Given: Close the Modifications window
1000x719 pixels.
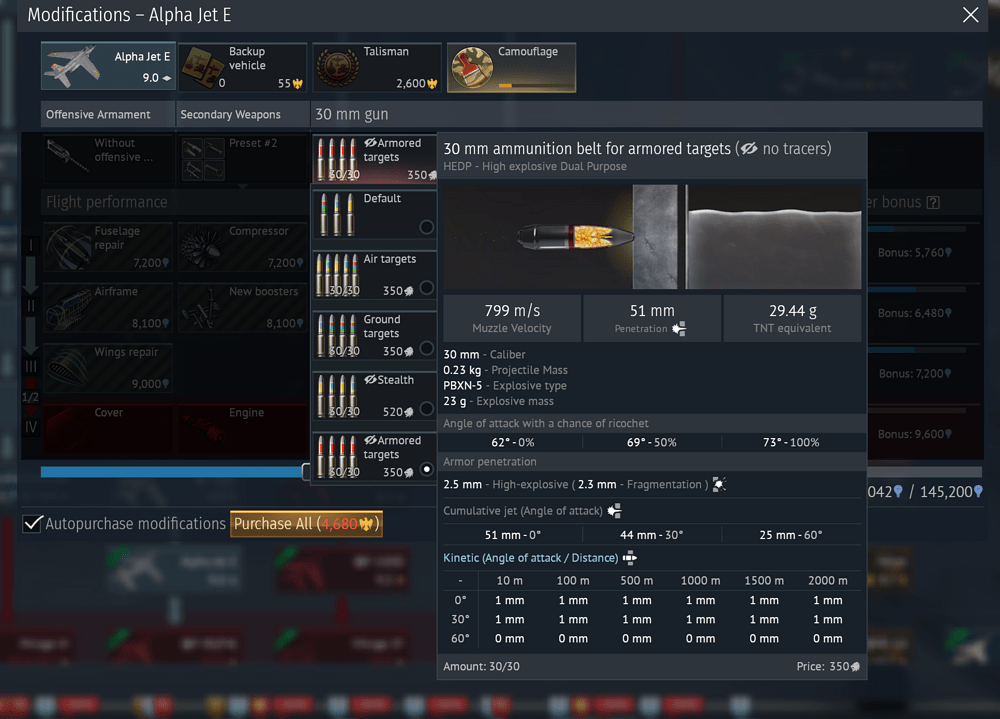Looking at the screenshot, I should click(970, 15).
